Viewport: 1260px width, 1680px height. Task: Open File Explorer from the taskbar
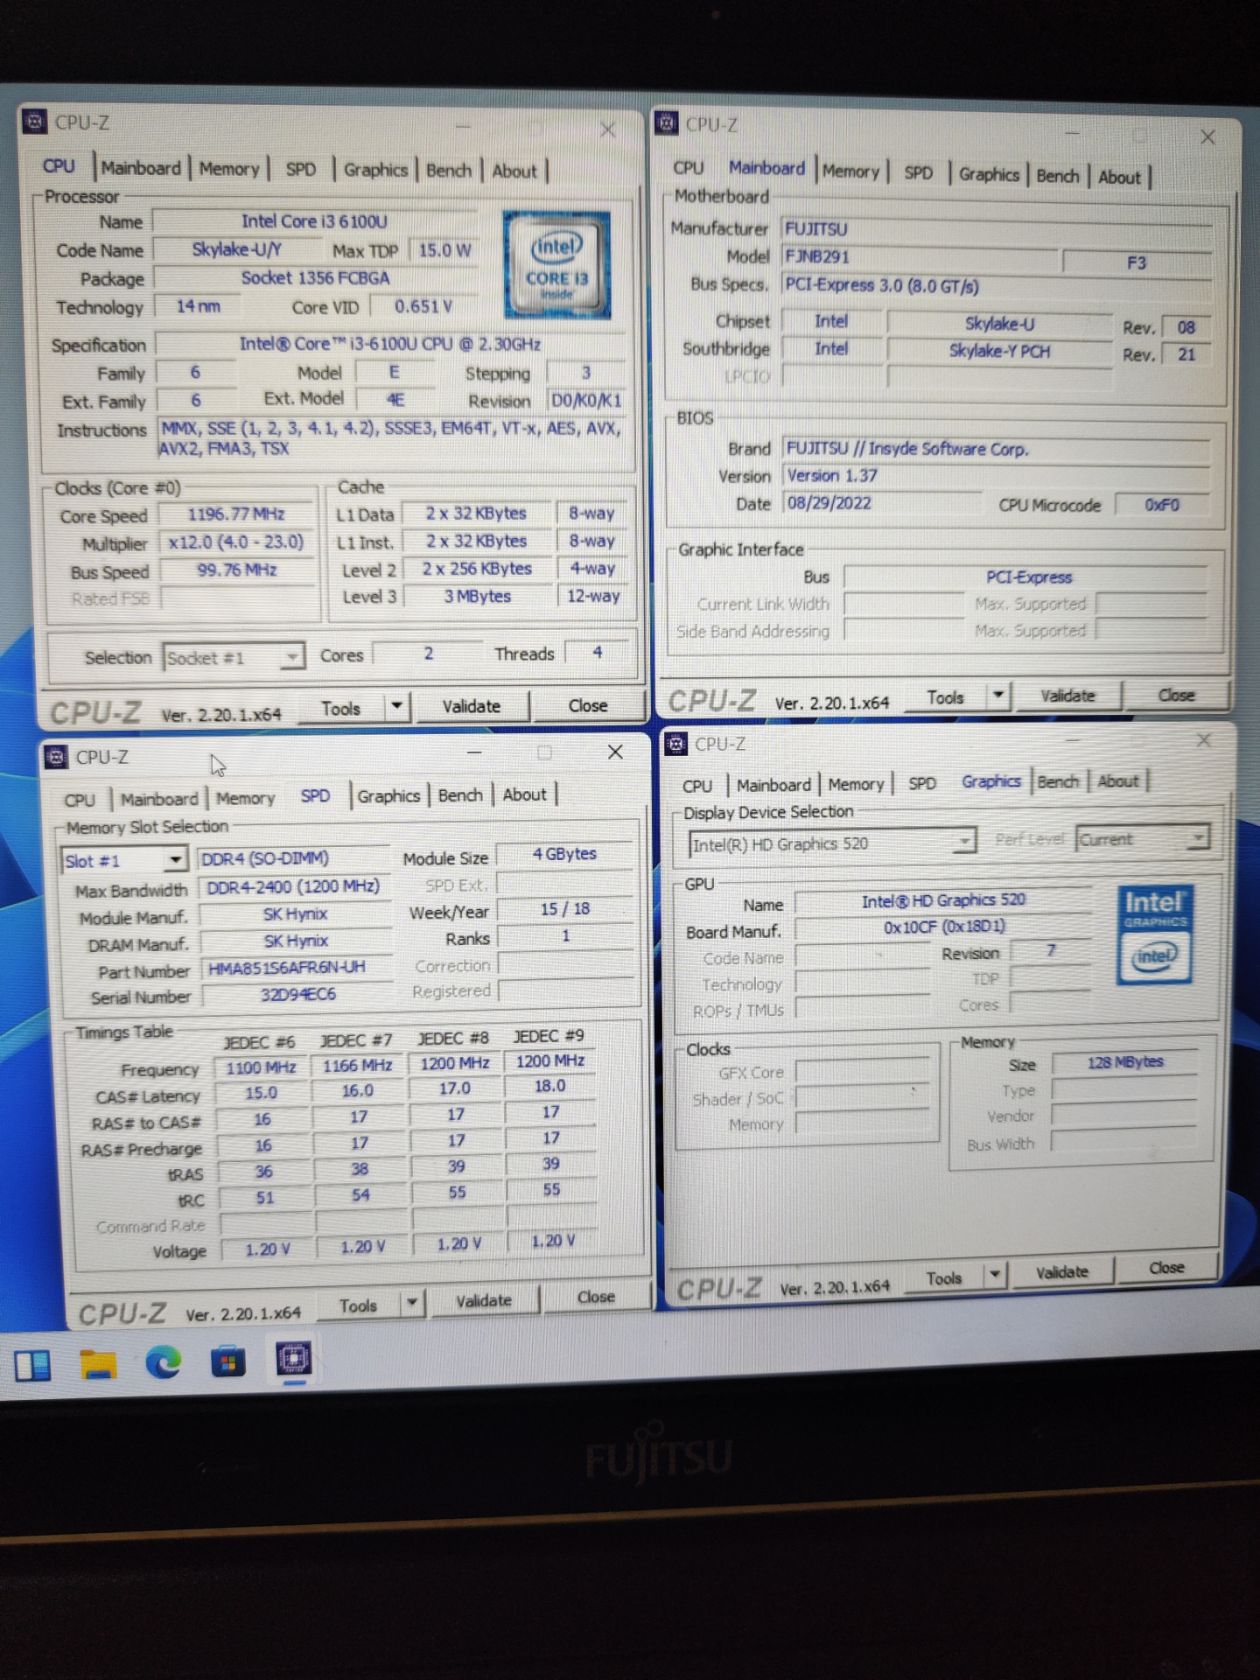[x=98, y=1363]
